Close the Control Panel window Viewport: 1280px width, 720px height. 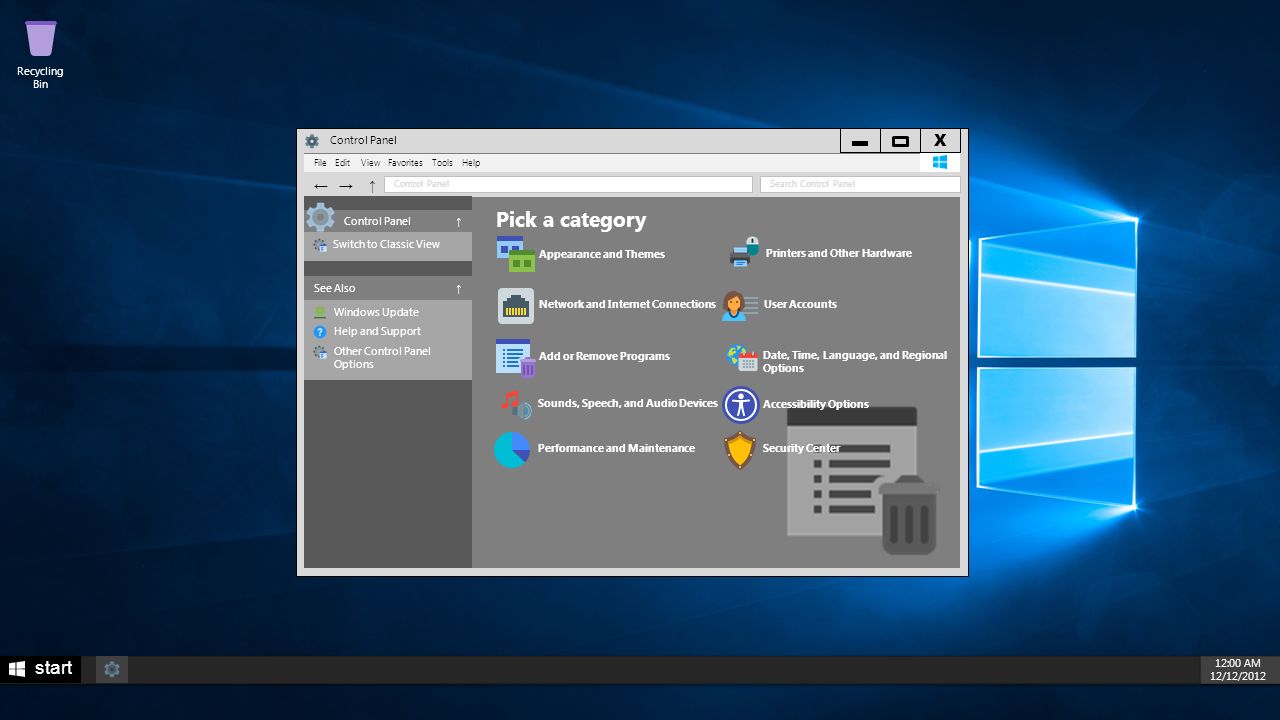click(940, 141)
